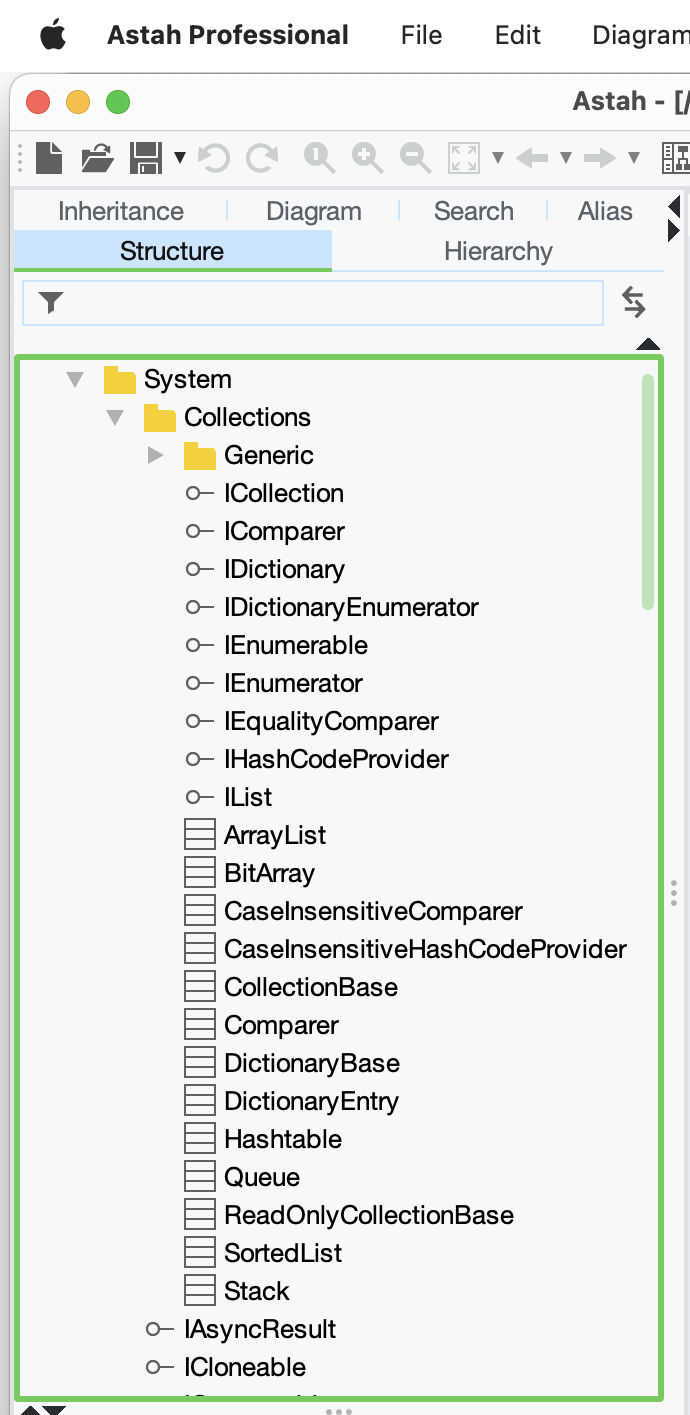Image resolution: width=690 pixels, height=1415 pixels.
Task: Open the dropdown arrow next to Save
Action: pos(180,158)
